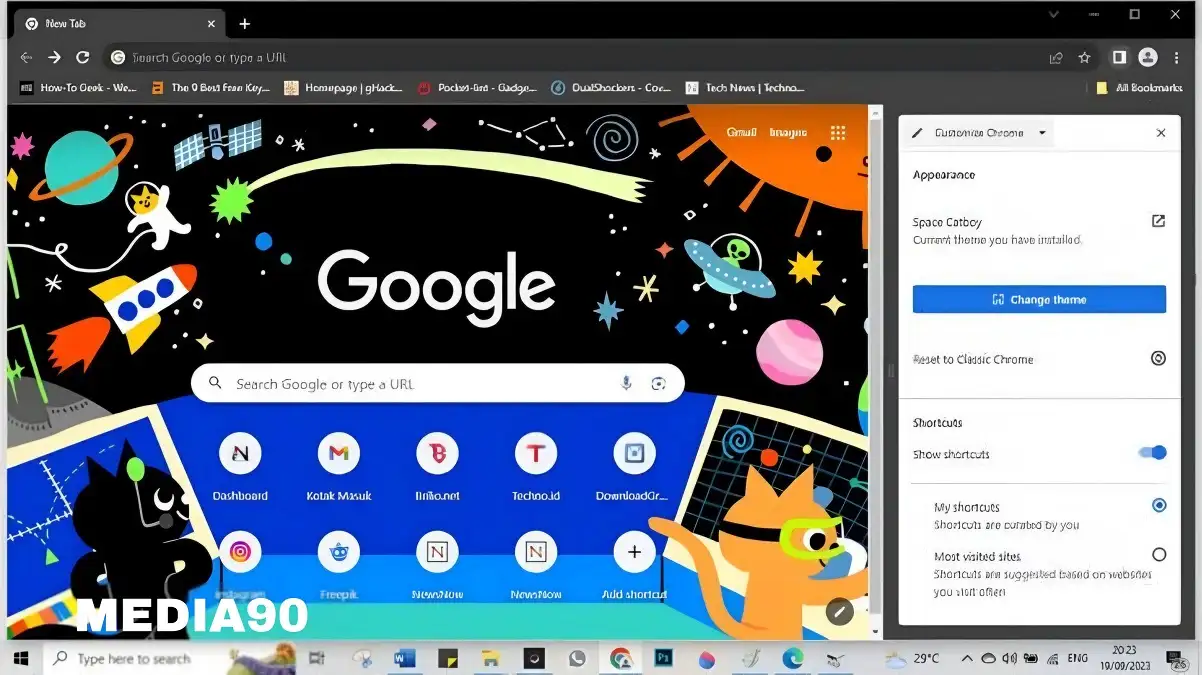Viewport: 1202px width, 675px height.
Task: Open the side panel toggle icon
Action: tap(1119, 58)
